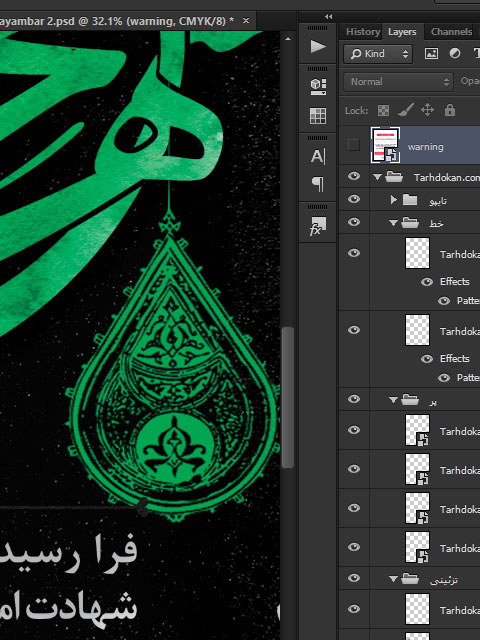The height and width of the screenshot is (640, 480).
Task: Toggle Effects visibility of first Tarhdokan layer
Action: (427, 282)
